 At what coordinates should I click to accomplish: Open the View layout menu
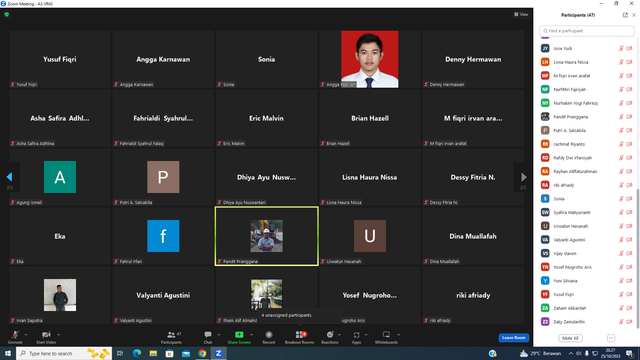click(x=521, y=14)
